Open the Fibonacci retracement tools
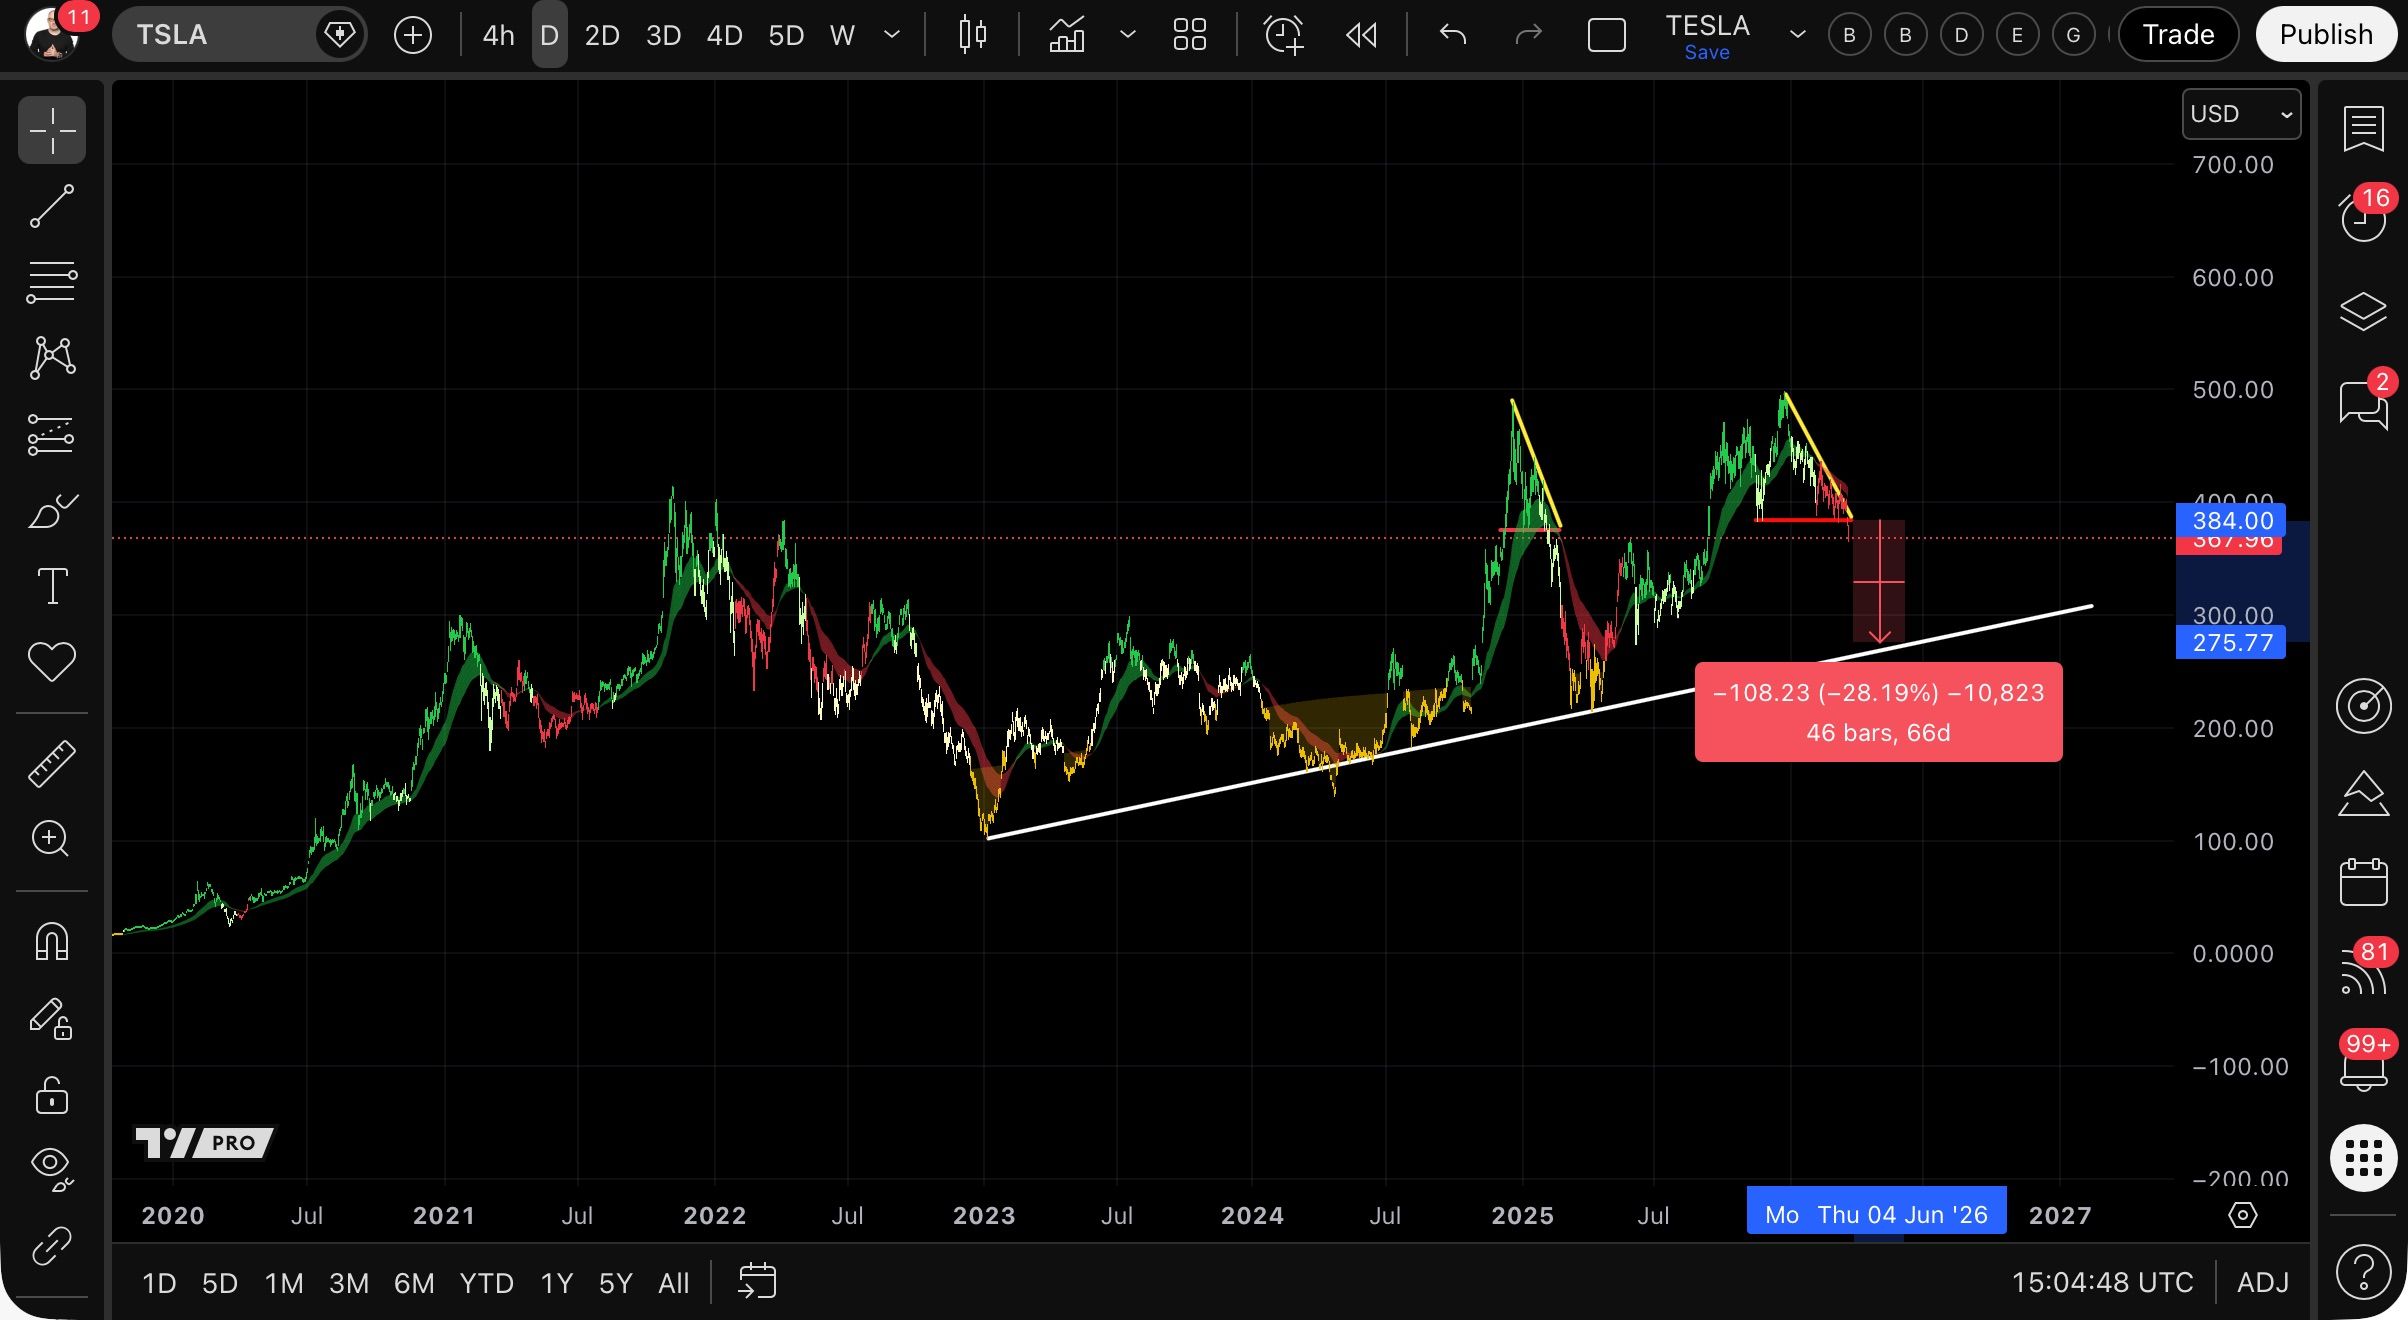The height and width of the screenshot is (1320, 2408). click(x=51, y=282)
